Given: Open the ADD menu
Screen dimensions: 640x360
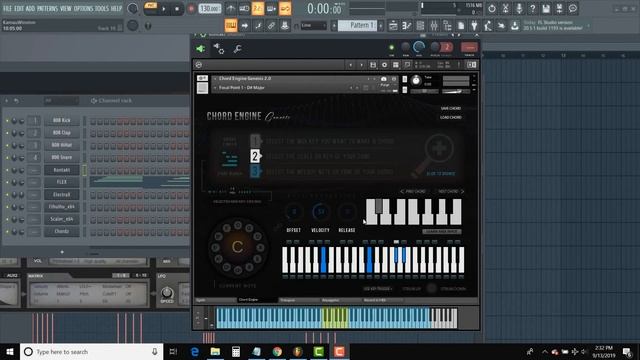Looking at the screenshot, I should tap(30, 8).
